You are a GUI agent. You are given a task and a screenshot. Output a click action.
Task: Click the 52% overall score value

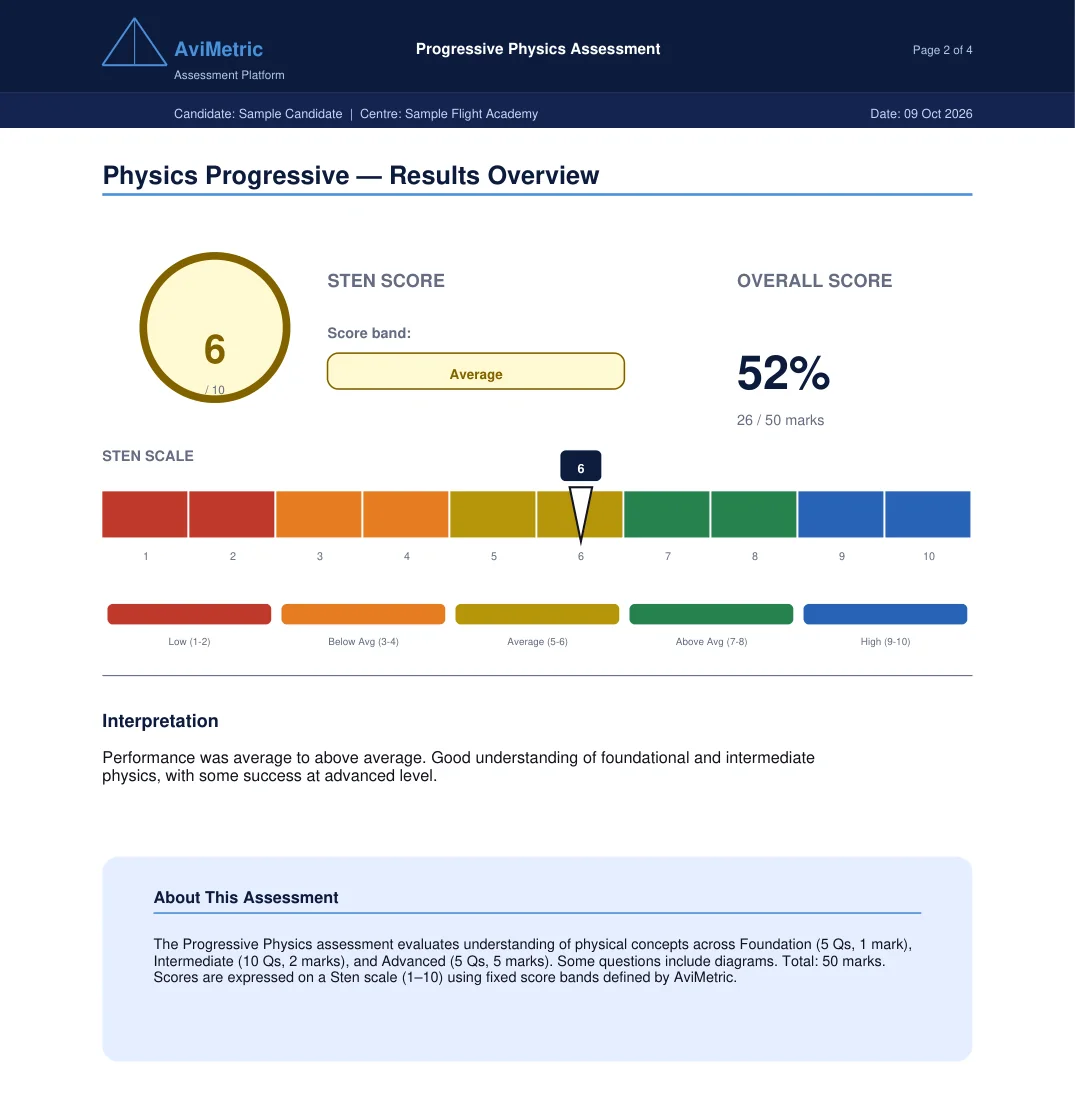[x=783, y=372]
